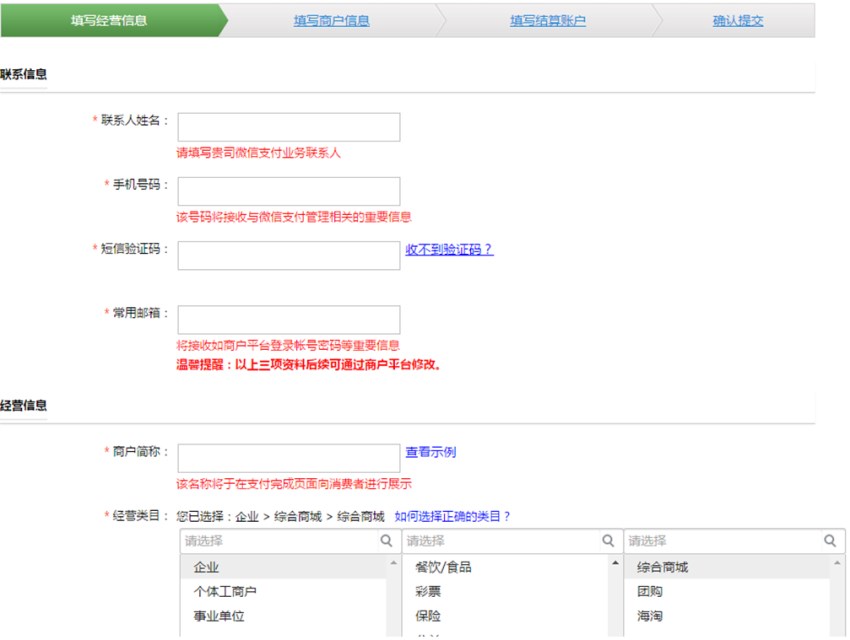Click scroll-up arrow of second category list
Screen dimensions: 850x640
point(615,563)
